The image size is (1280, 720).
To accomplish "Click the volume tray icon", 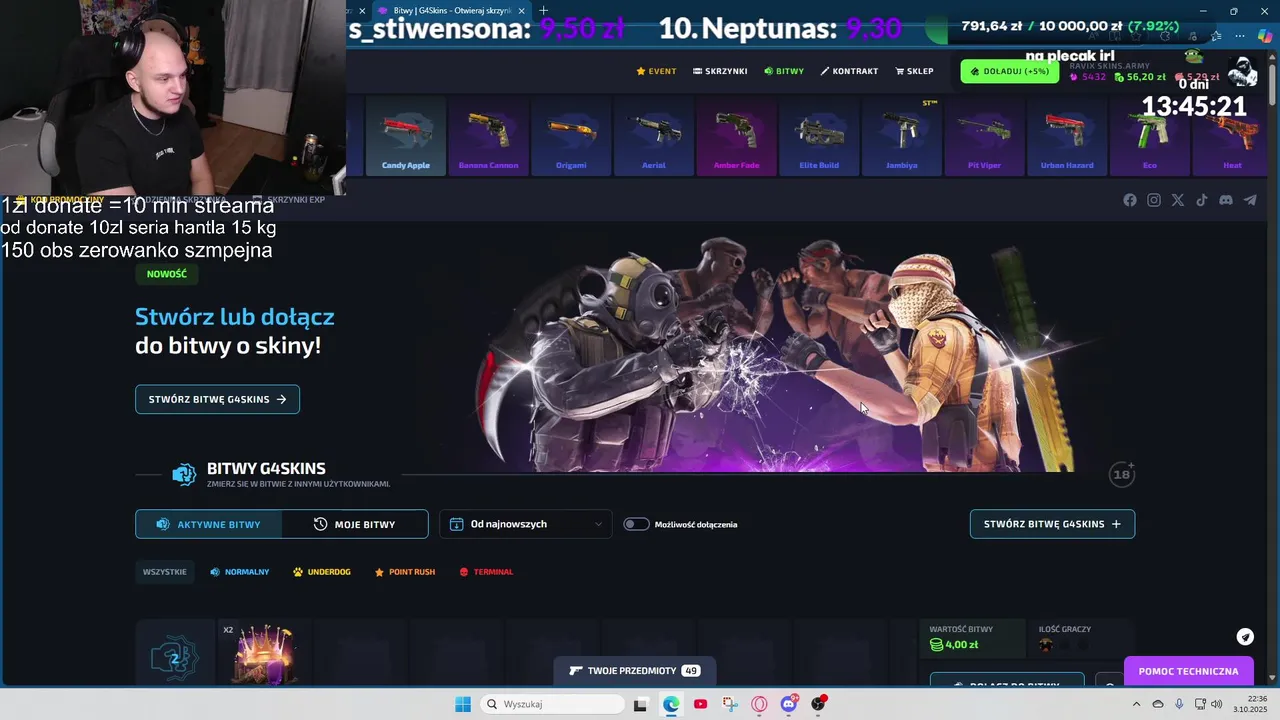I will point(1217,704).
